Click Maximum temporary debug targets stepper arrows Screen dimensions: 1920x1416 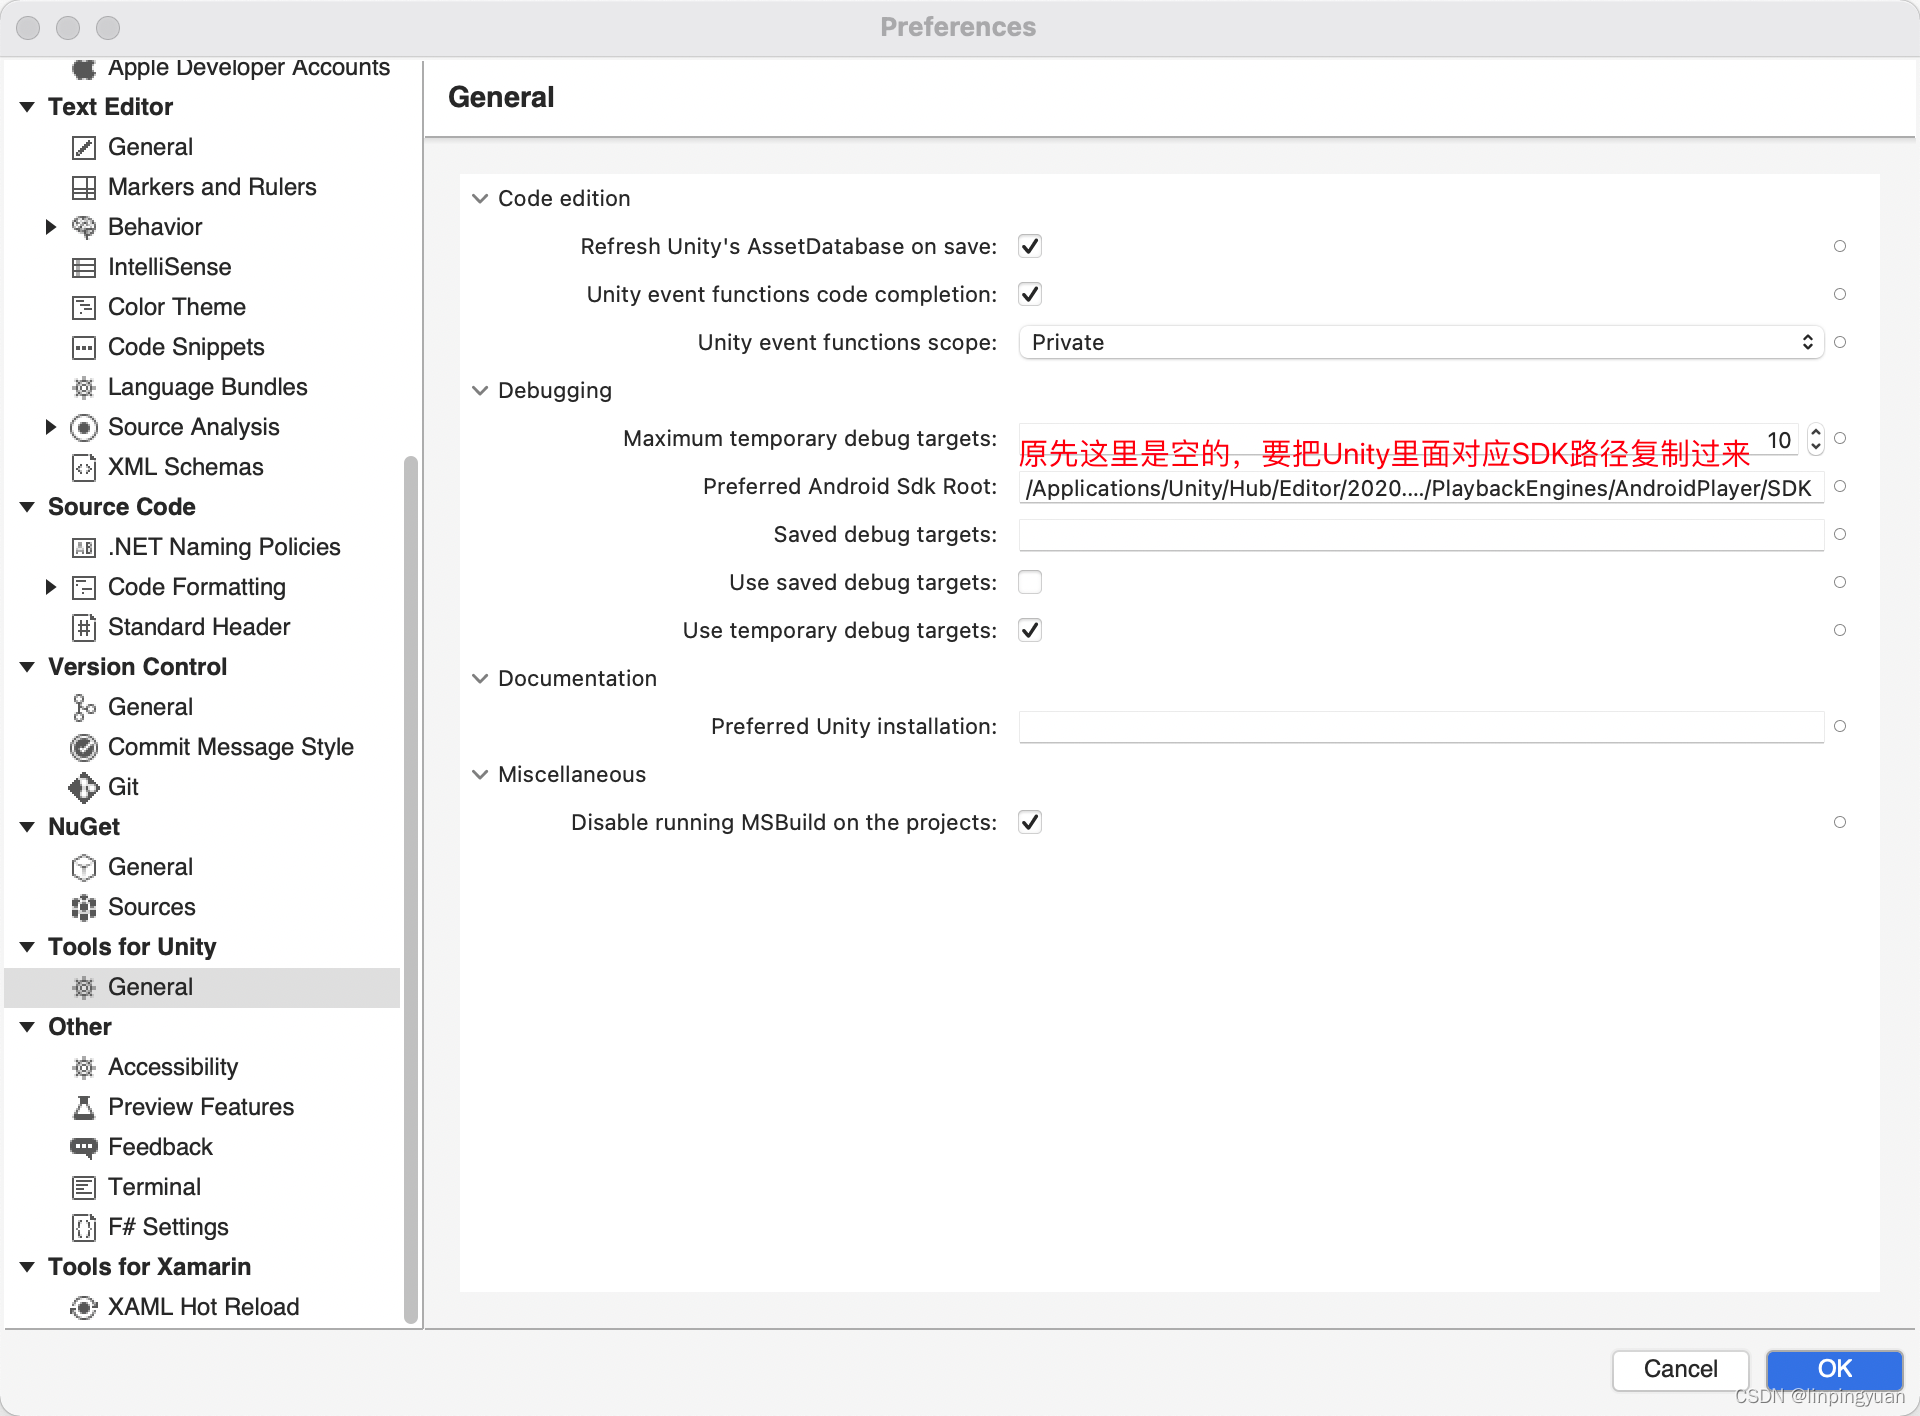tap(1816, 438)
